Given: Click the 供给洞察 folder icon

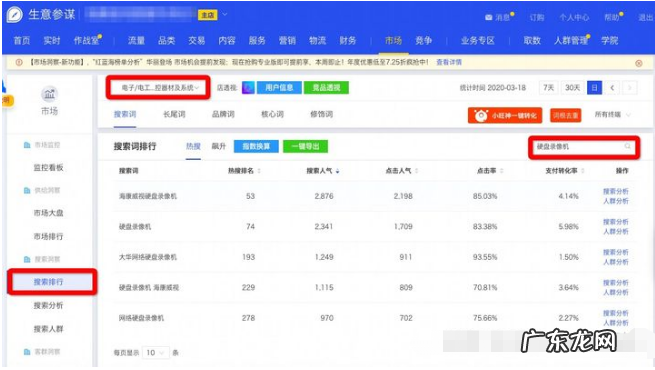Looking at the screenshot, I should (27, 190).
